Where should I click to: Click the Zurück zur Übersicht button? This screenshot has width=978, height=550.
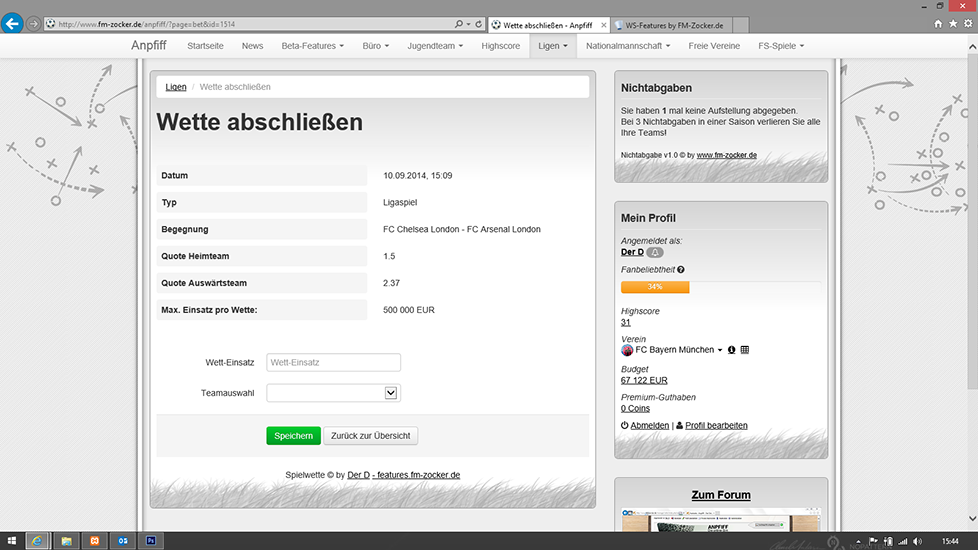371,436
